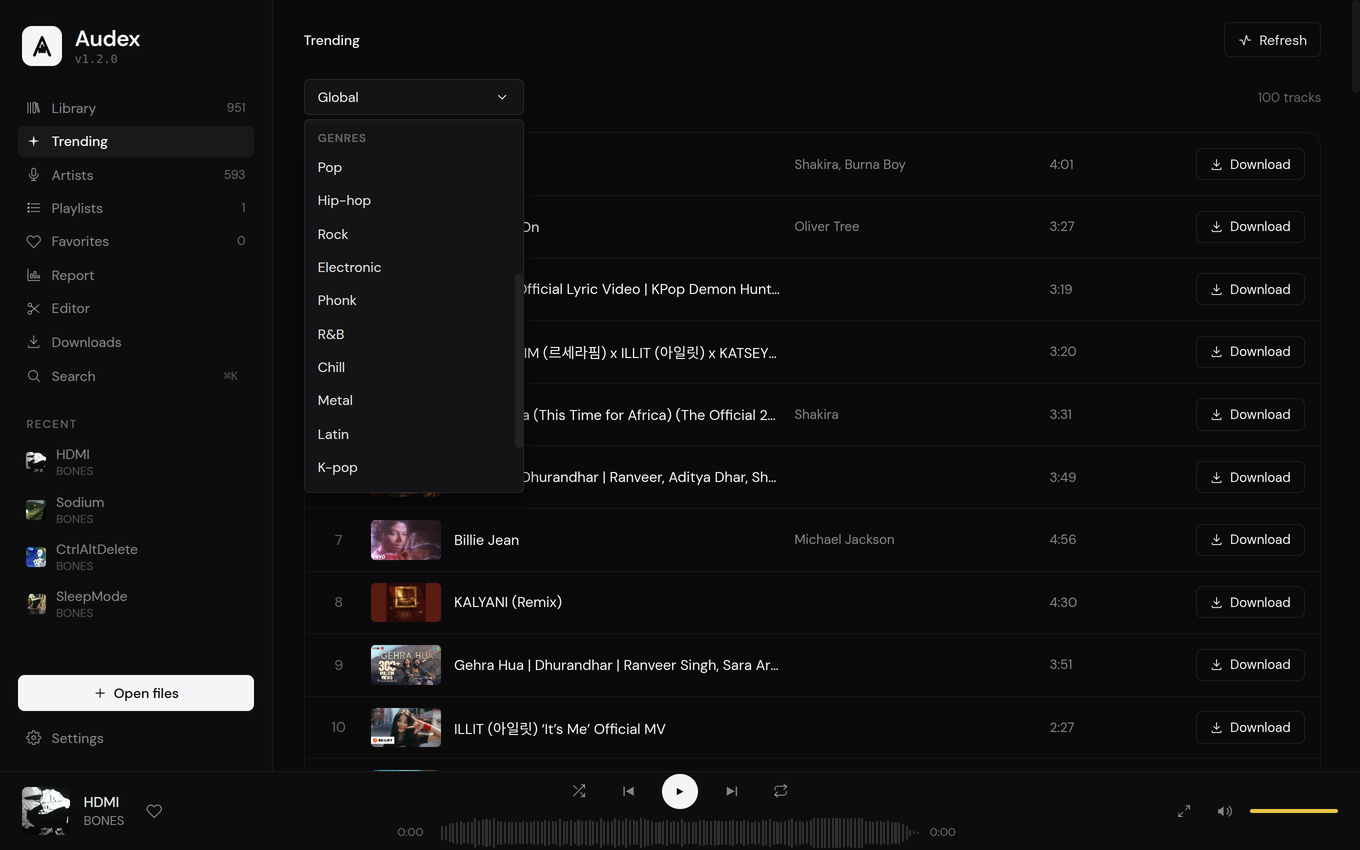Image resolution: width=1360 pixels, height=850 pixels.
Task: Open the Library sidebar icon
Action: [x=33, y=108]
